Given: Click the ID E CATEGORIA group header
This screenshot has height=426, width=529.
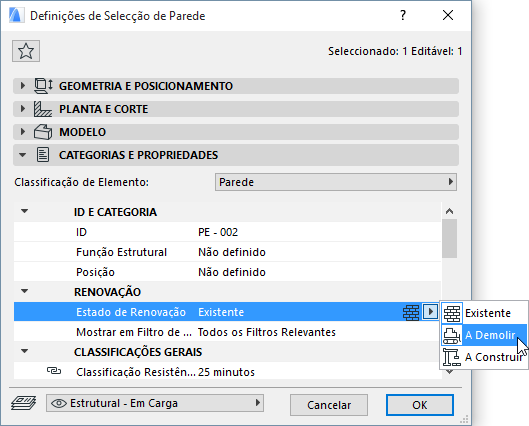Looking at the screenshot, I should click(x=115, y=212).
